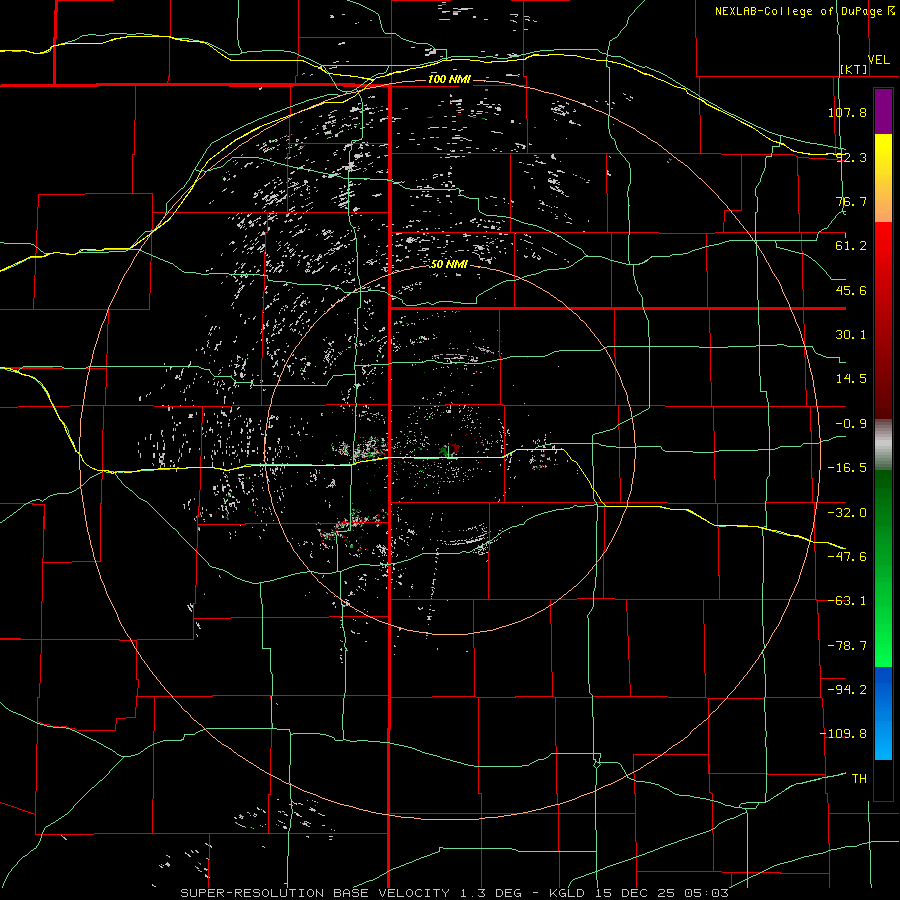Pick the yellow-orange segment of velocity color bar

[x=883, y=178]
